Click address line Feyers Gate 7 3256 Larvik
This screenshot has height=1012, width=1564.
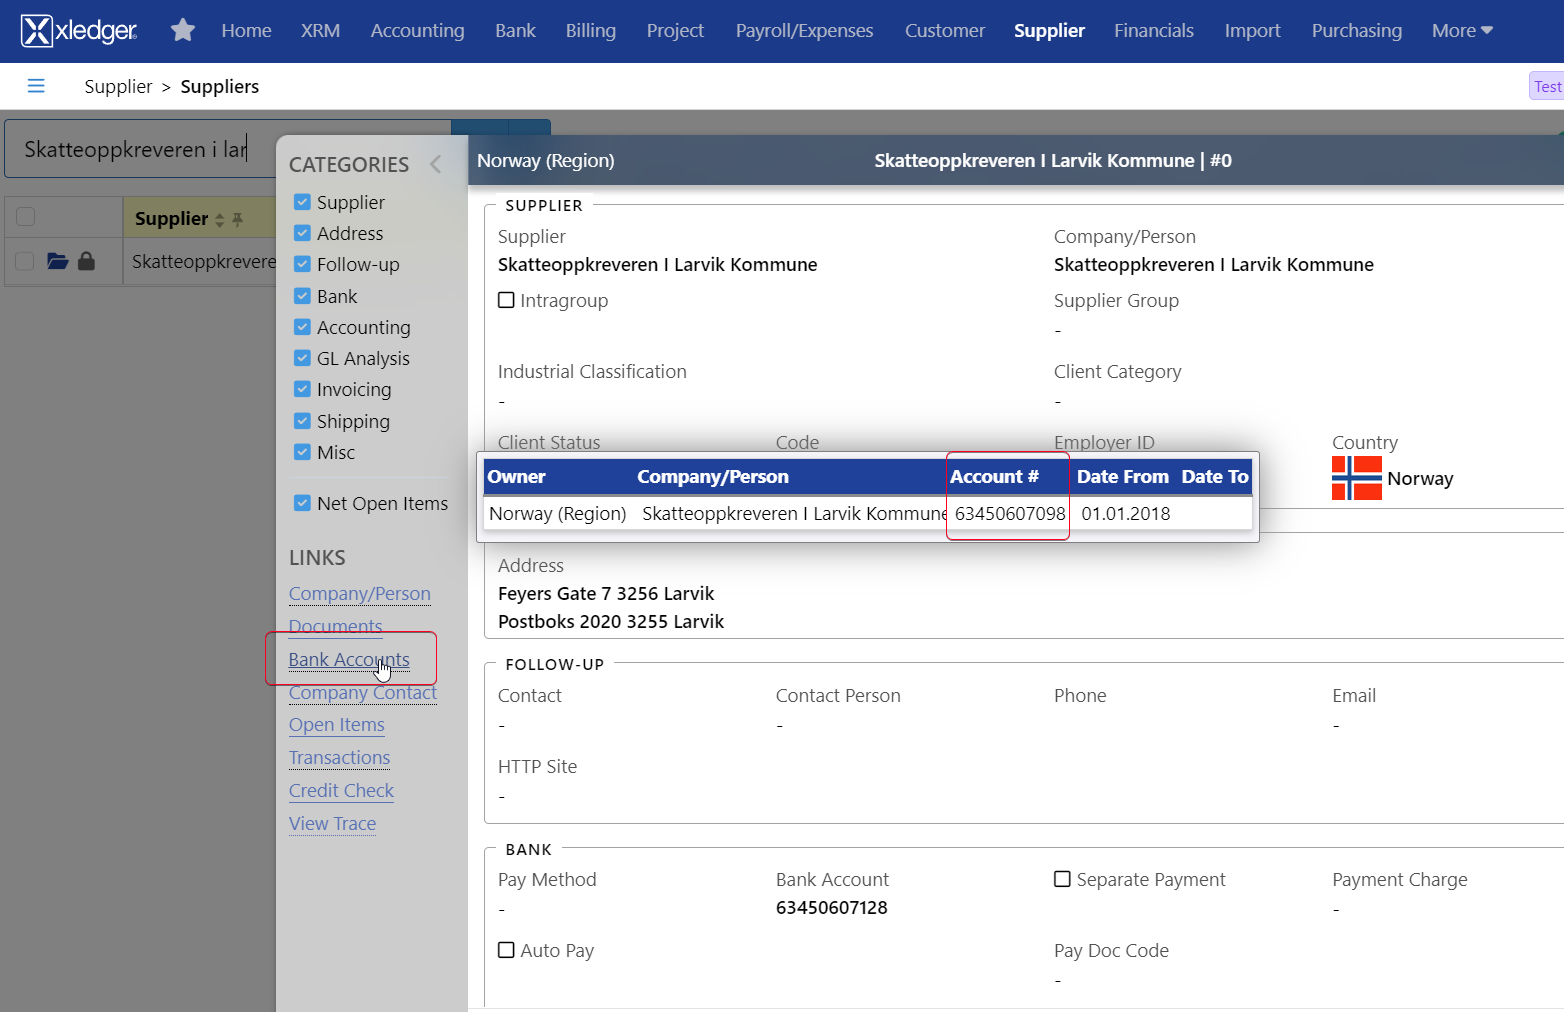point(606,594)
